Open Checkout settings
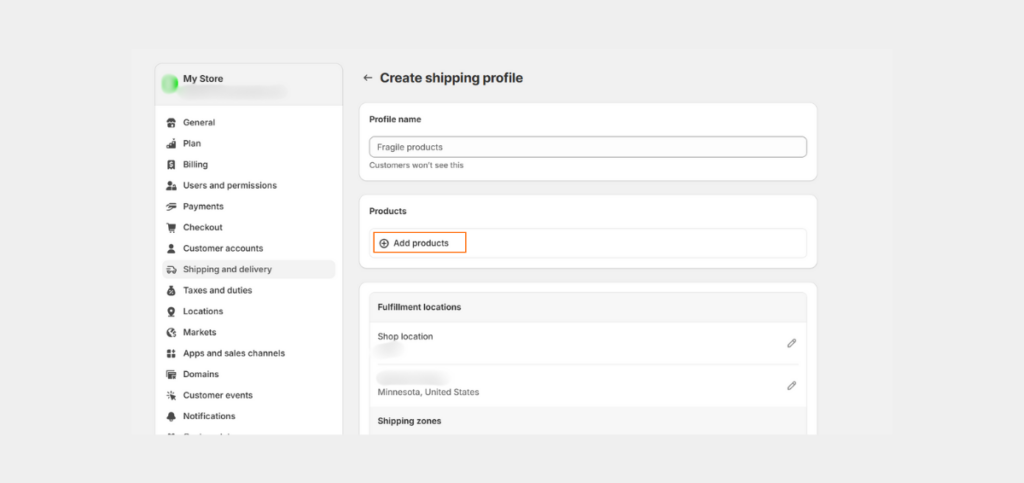 point(248,227)
